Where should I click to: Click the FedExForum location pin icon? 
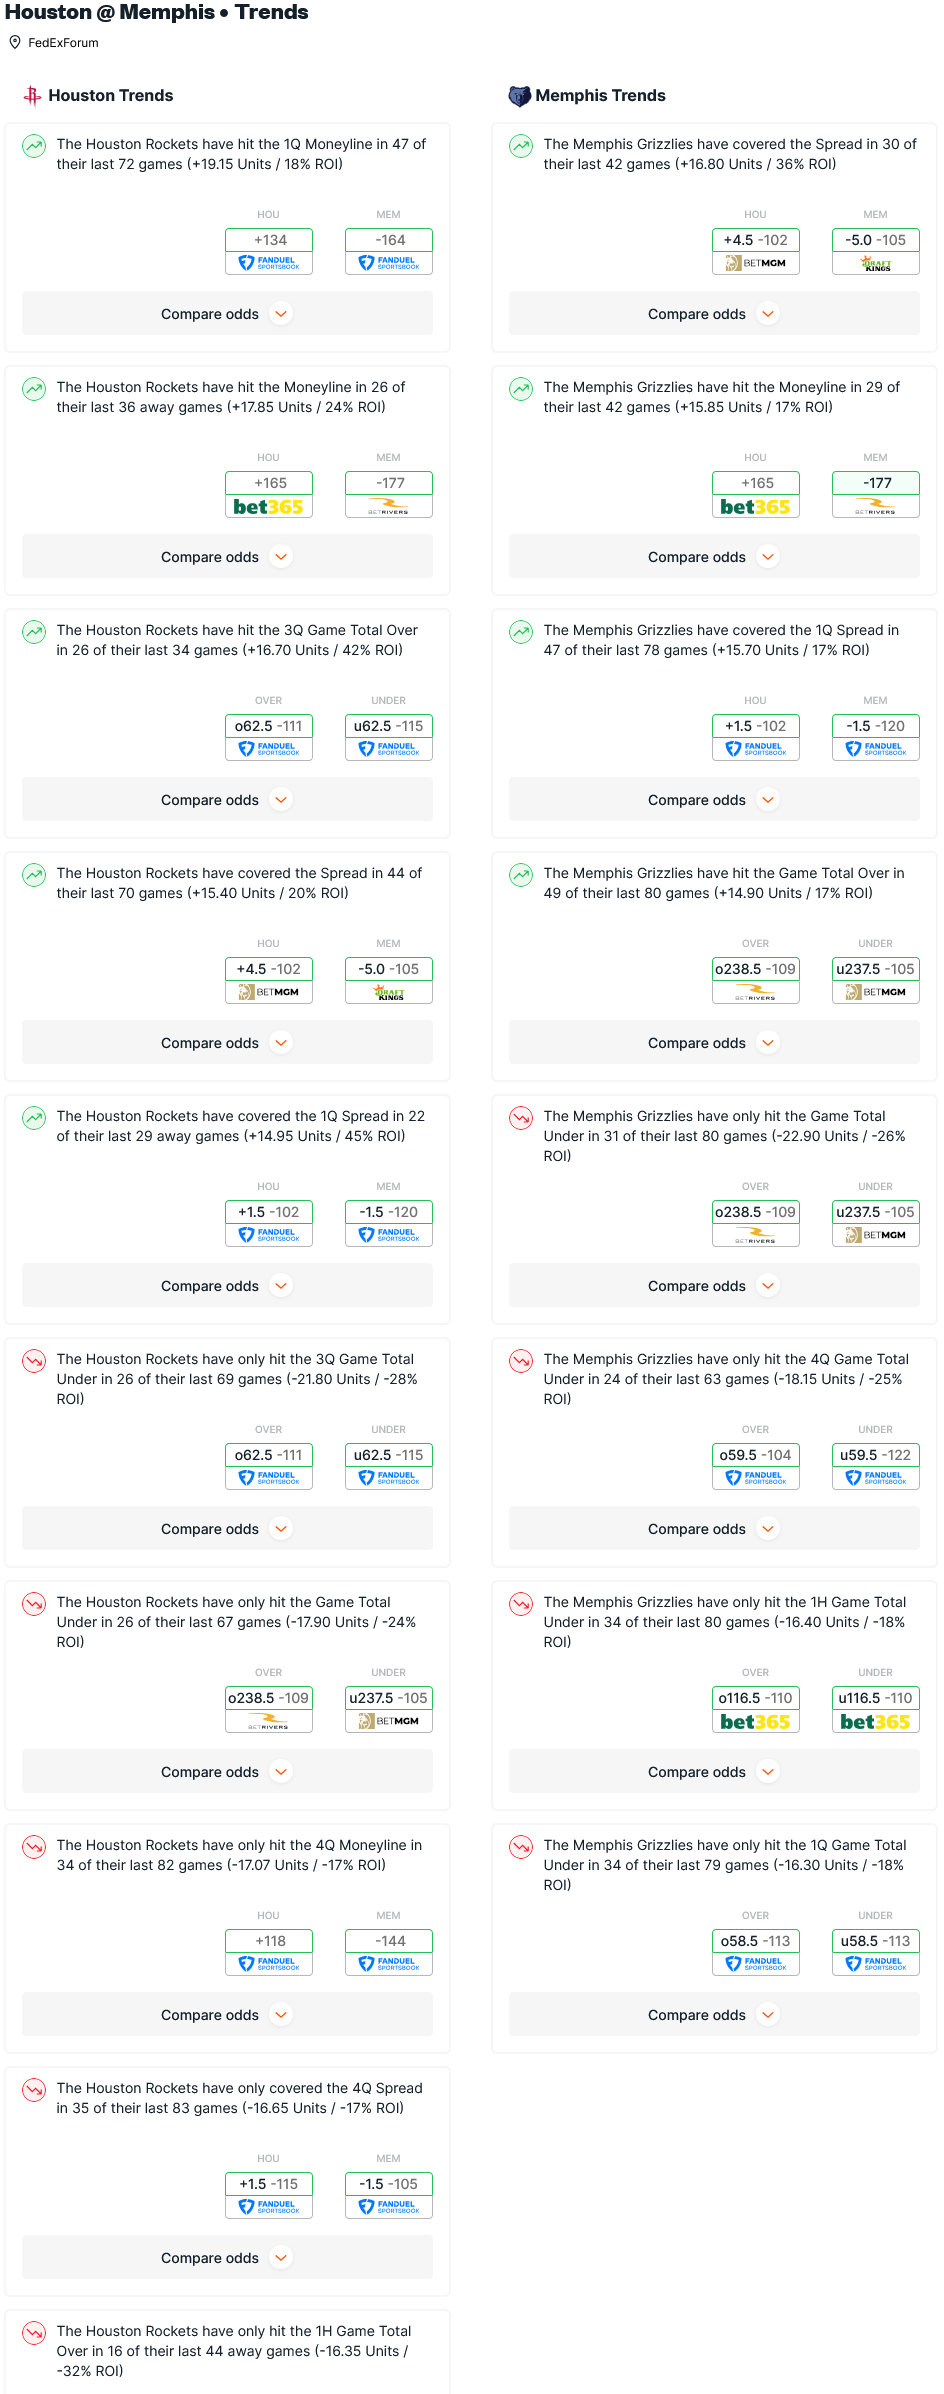[x=15, y=42]
